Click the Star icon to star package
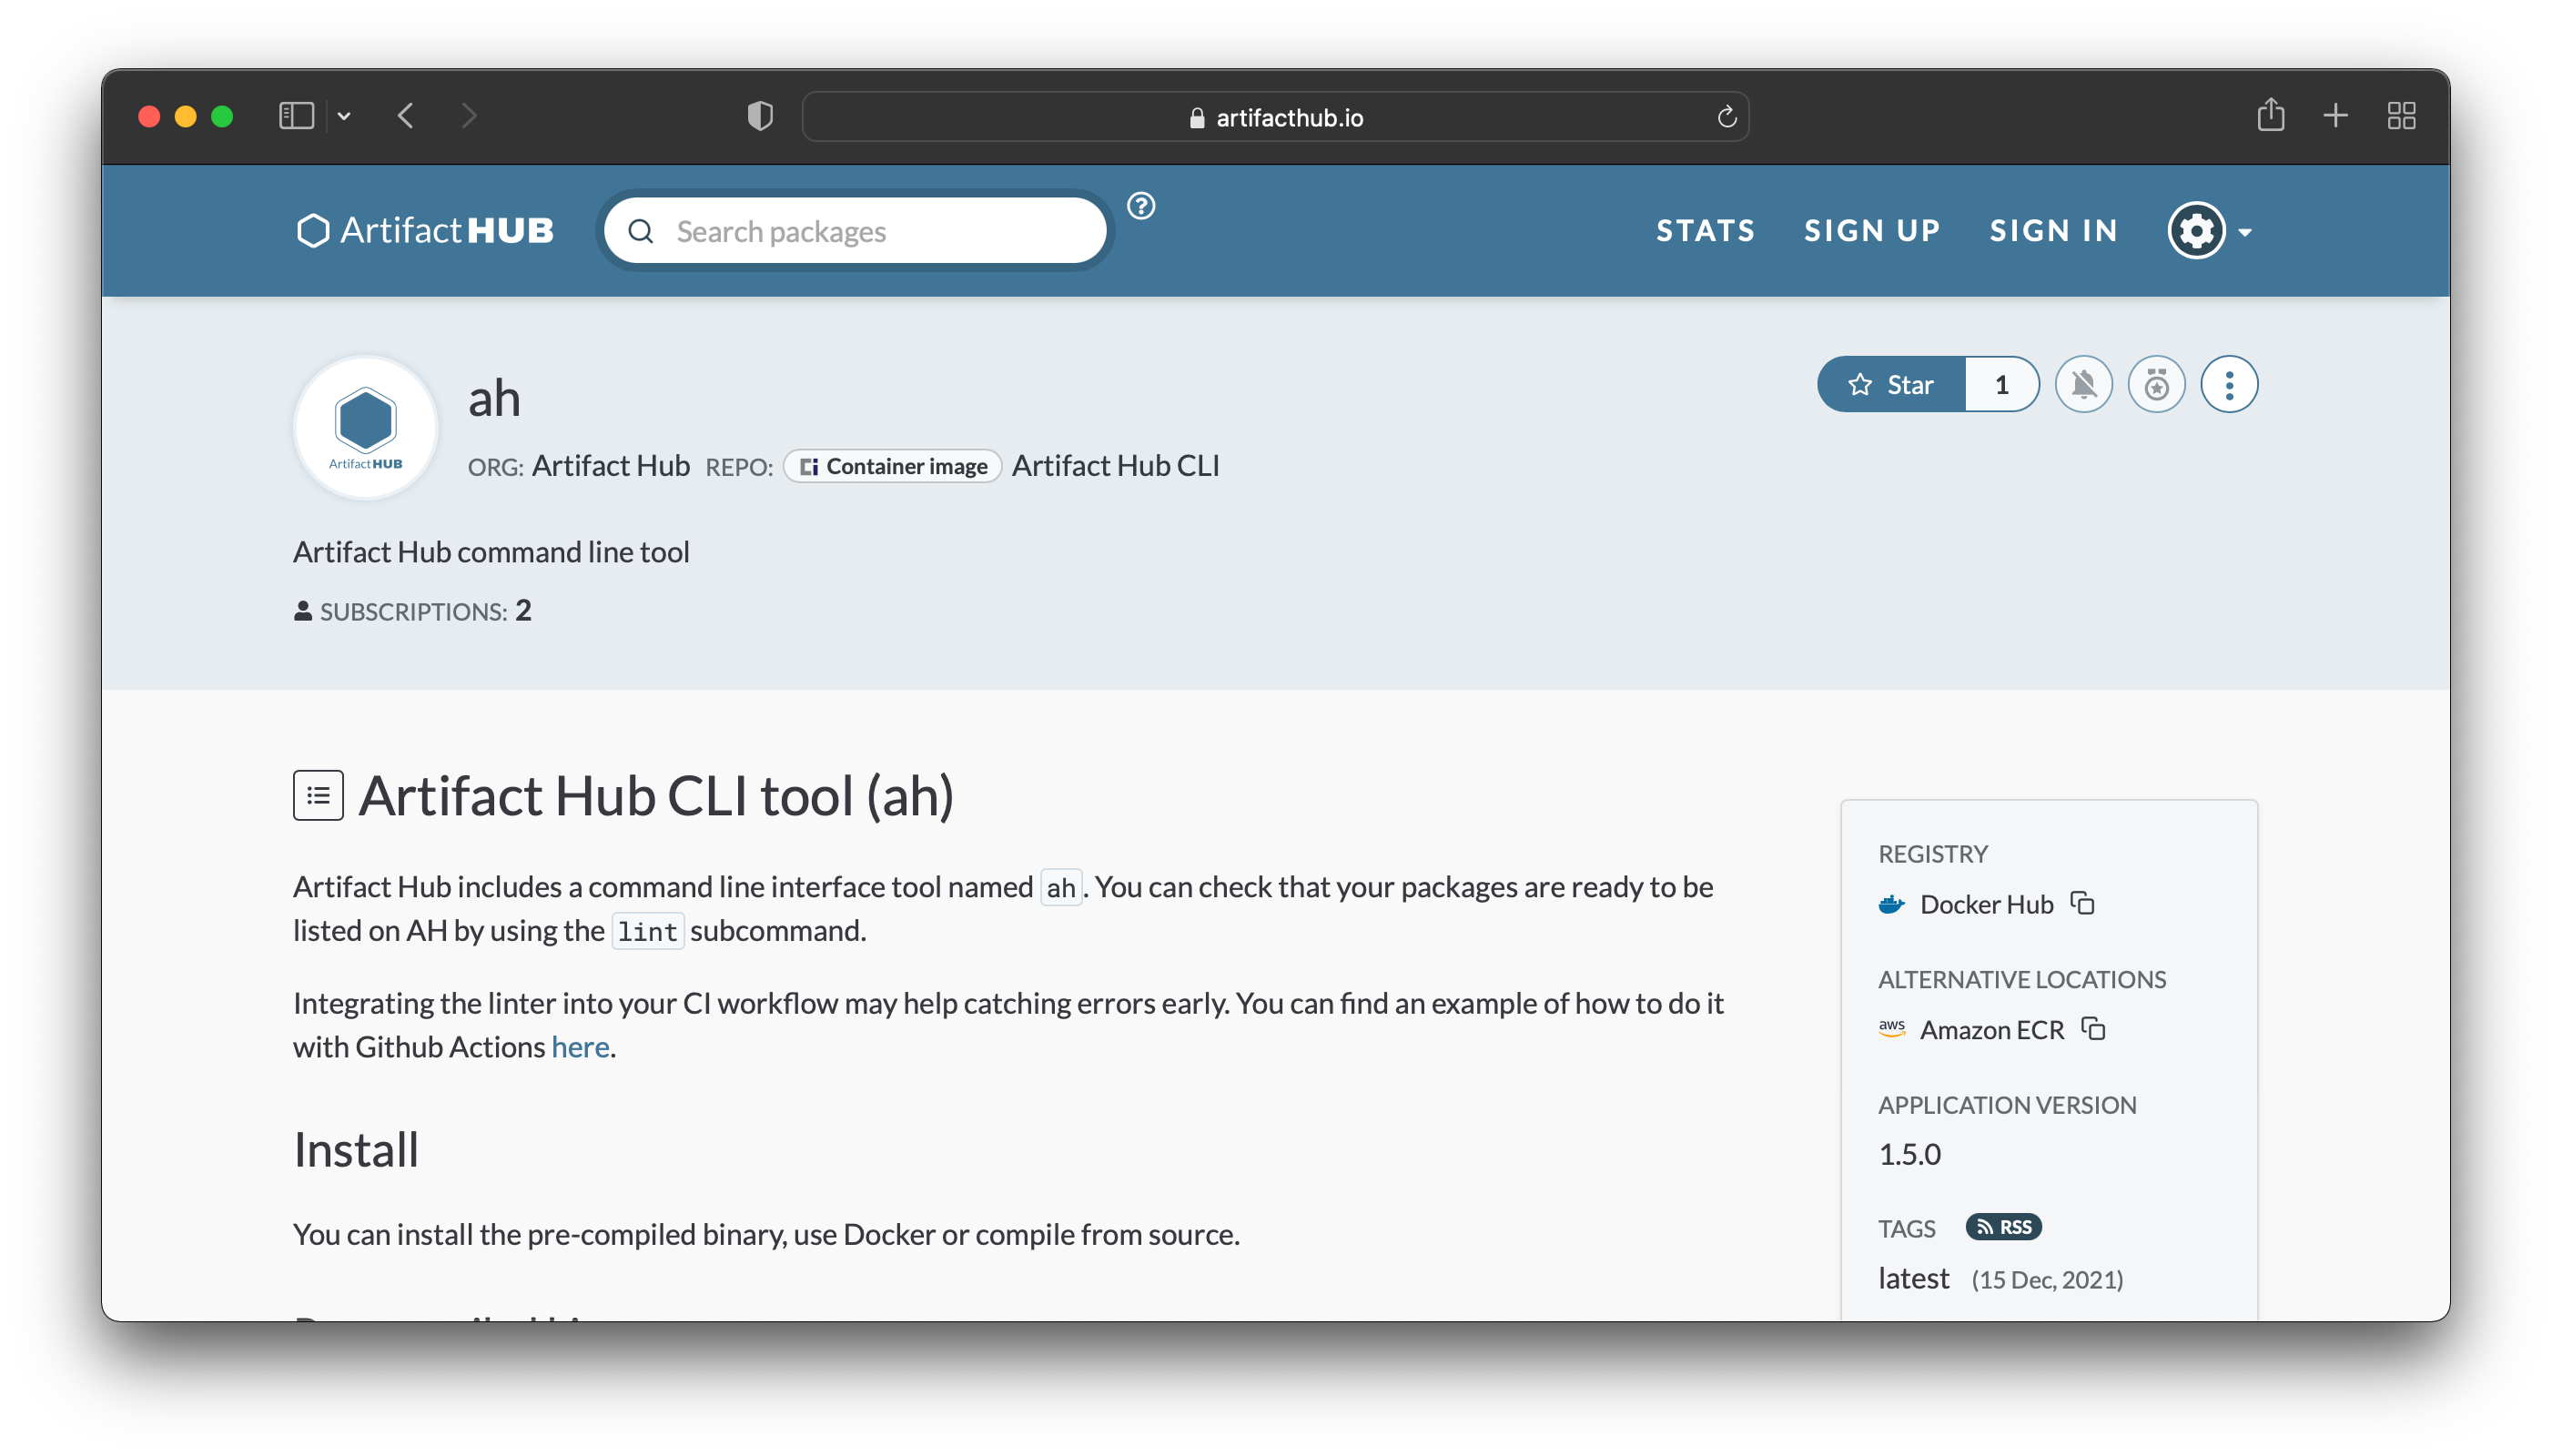2552x1456 pixels. click(1891, 384)
